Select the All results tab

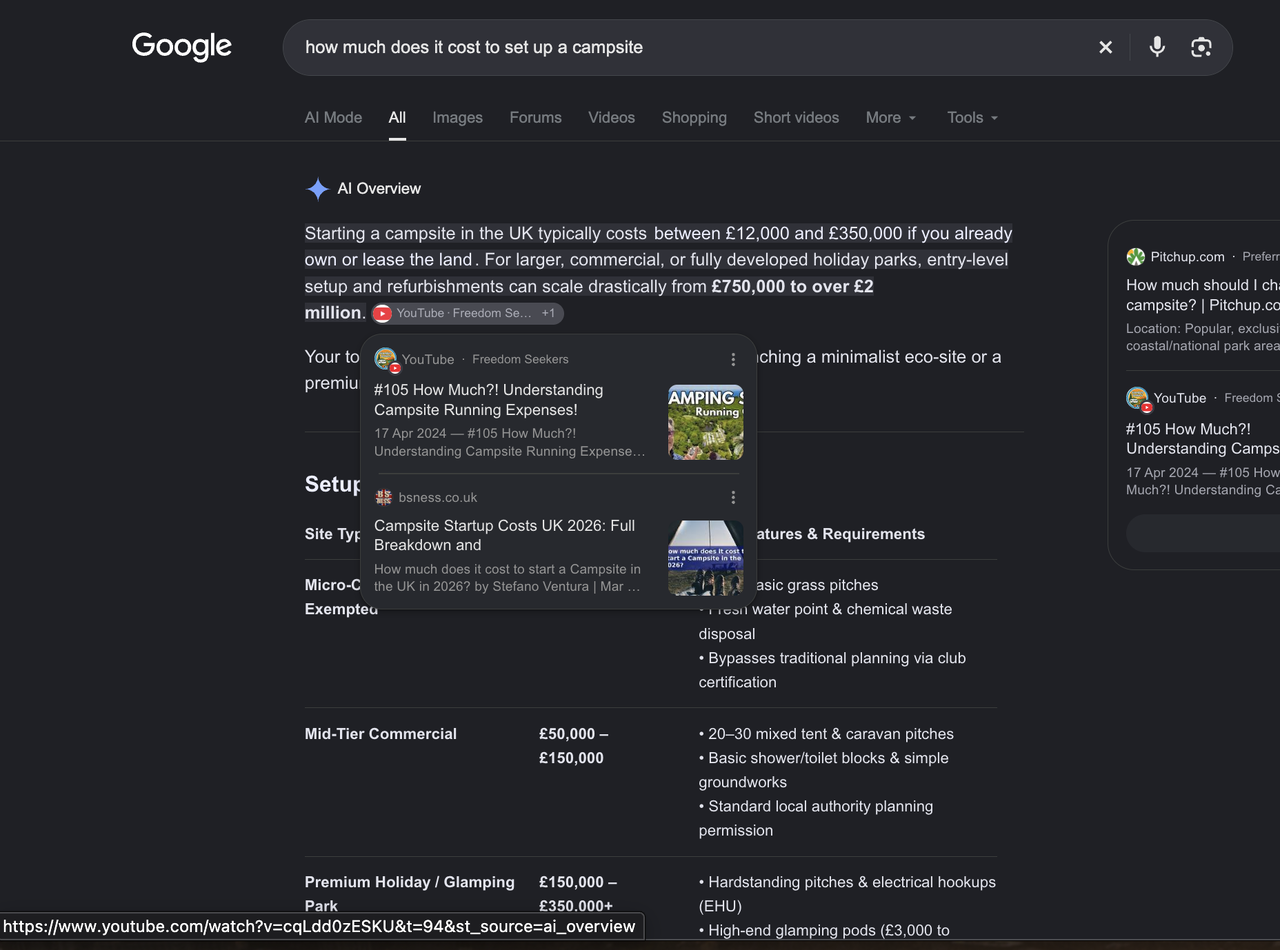tap(397, 117)
